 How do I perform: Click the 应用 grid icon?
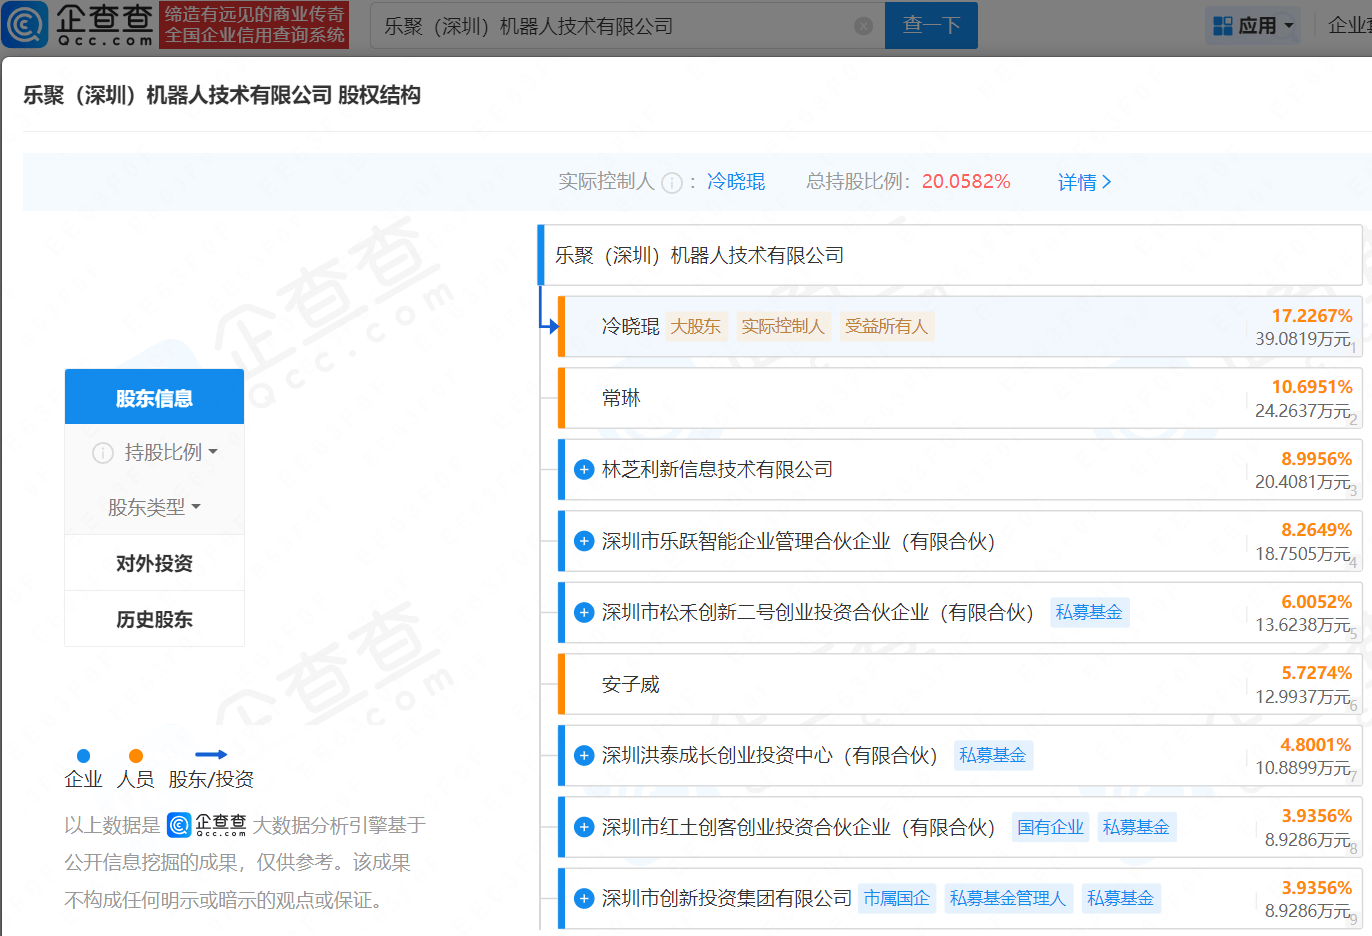(x=1222, y=26)
